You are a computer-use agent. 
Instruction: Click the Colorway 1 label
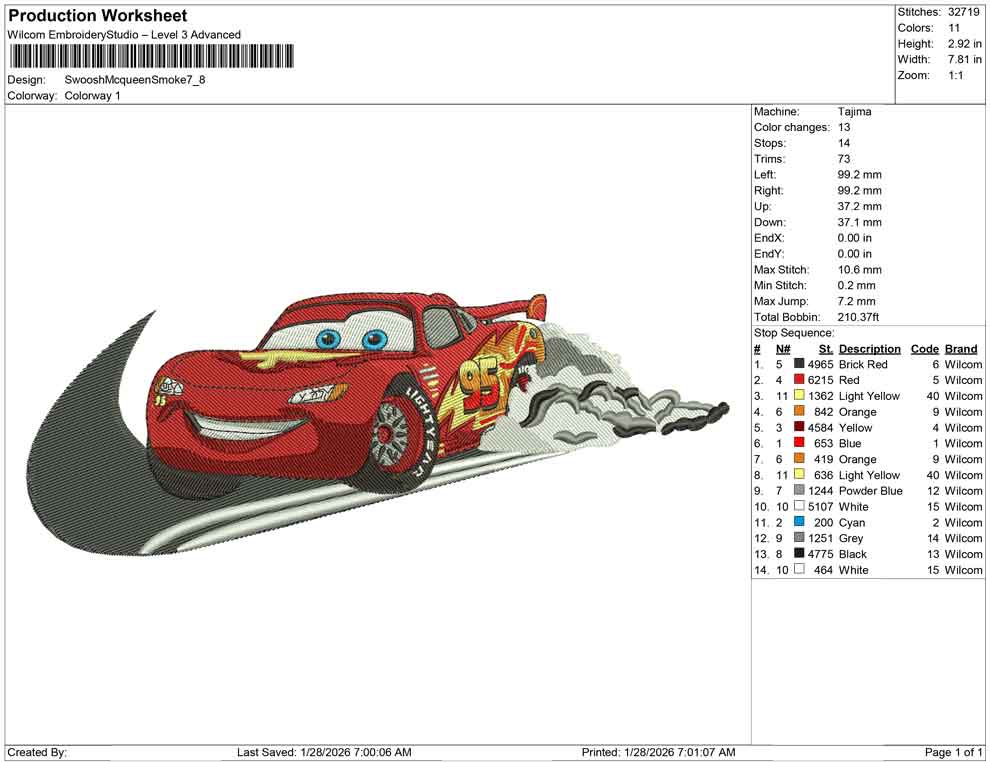point(91,95)
